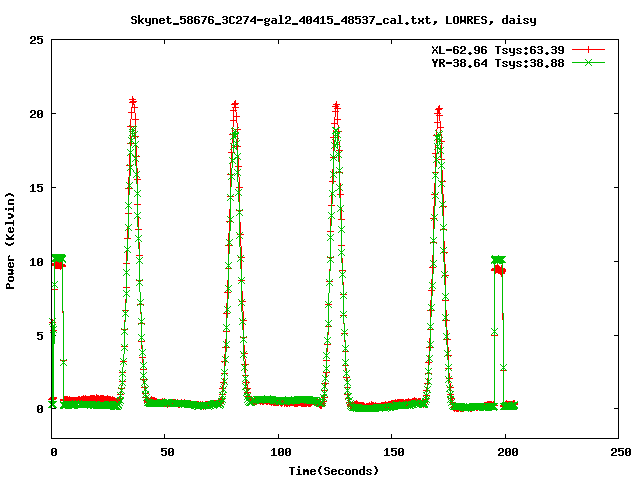Click the initial calibration pulse top near 3 seconds
Screen dimensions: 640x480
click(x=59, y=258)
